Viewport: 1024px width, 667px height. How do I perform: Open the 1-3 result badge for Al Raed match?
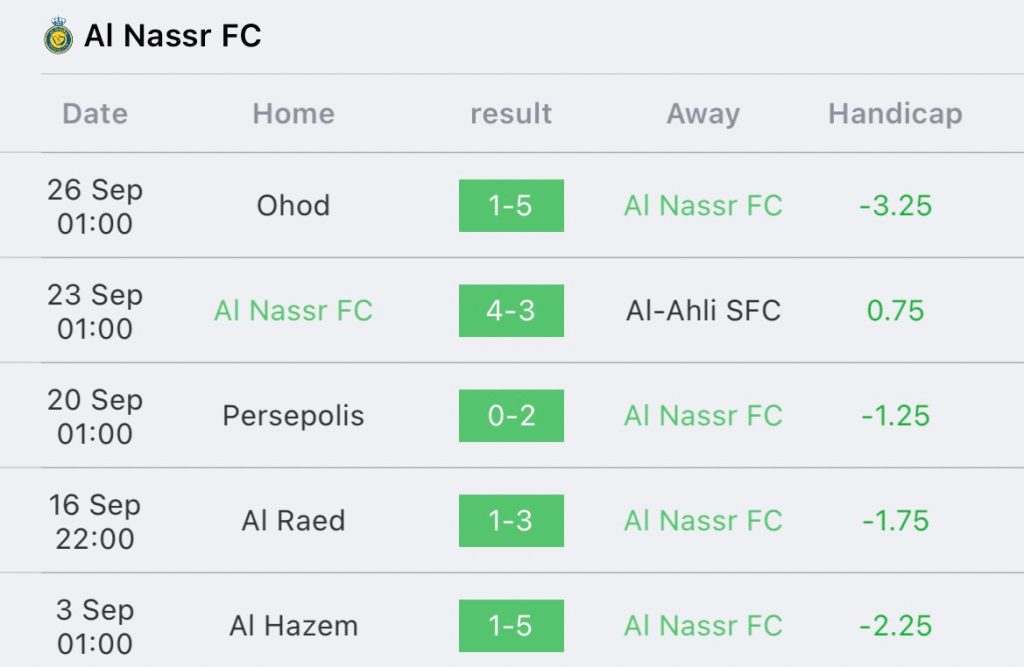click(x=511, y=521)
